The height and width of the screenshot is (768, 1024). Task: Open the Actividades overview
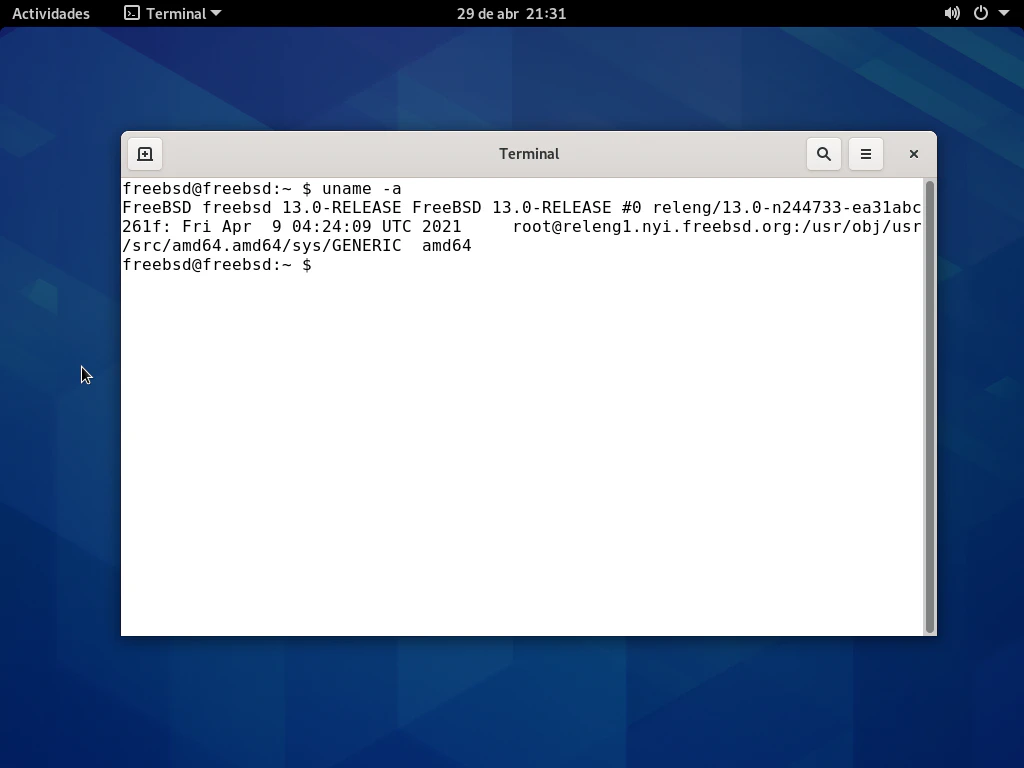[51, 13]
